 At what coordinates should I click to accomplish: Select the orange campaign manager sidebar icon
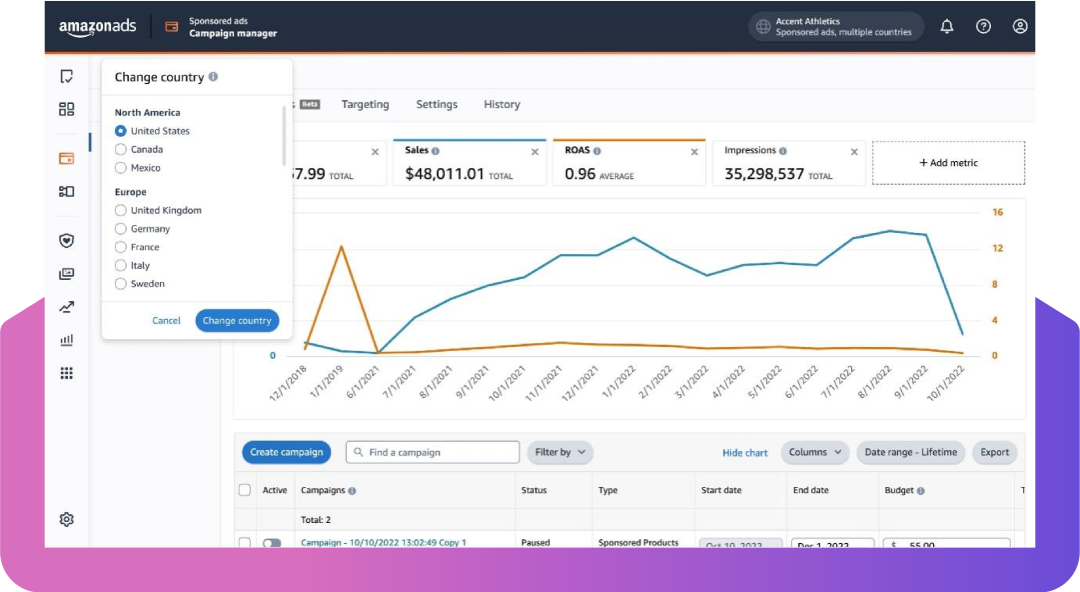(x=66, y=159)
